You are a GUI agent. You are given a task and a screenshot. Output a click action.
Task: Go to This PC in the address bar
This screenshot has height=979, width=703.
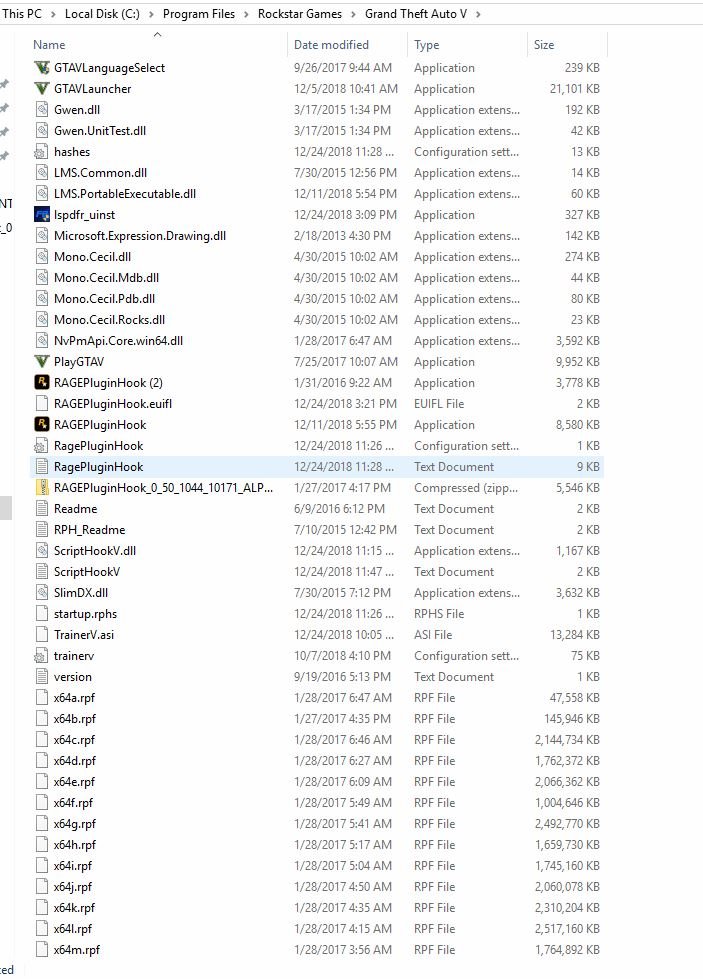pyautogui.click(x=22, y=14)
